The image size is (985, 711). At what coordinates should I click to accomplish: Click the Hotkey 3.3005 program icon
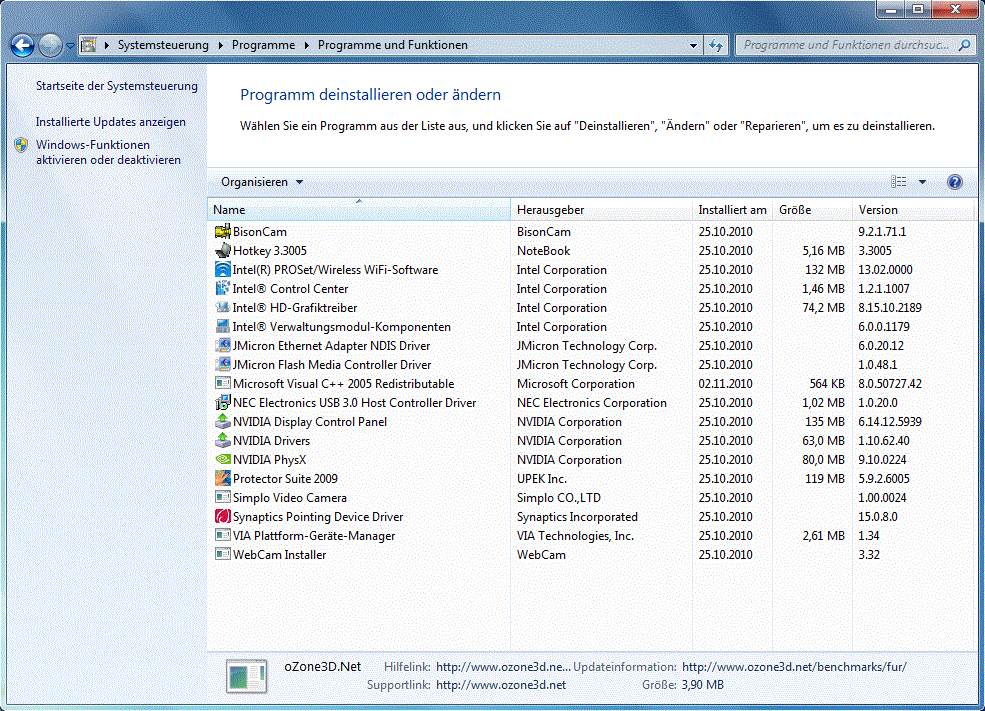coord(222,251)
